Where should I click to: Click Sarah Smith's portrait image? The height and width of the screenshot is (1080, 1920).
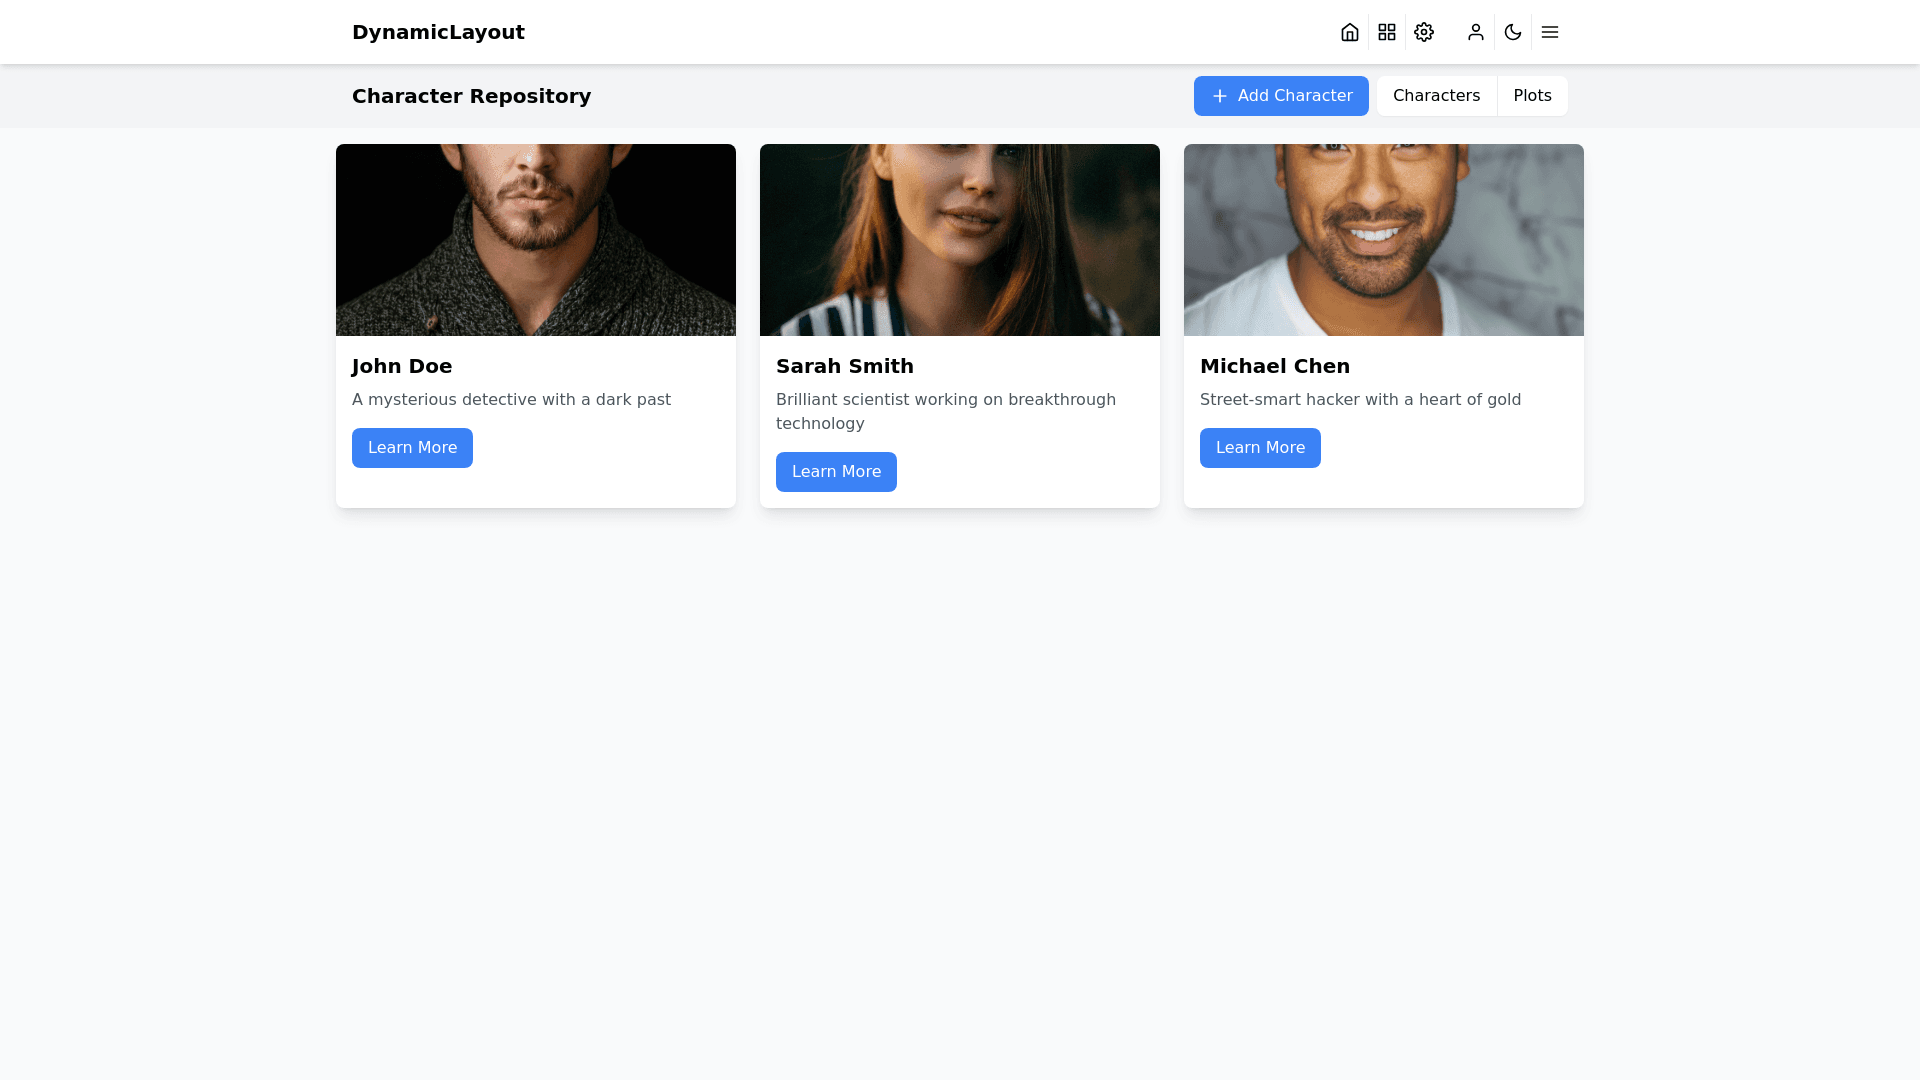(x=960, y=240)
